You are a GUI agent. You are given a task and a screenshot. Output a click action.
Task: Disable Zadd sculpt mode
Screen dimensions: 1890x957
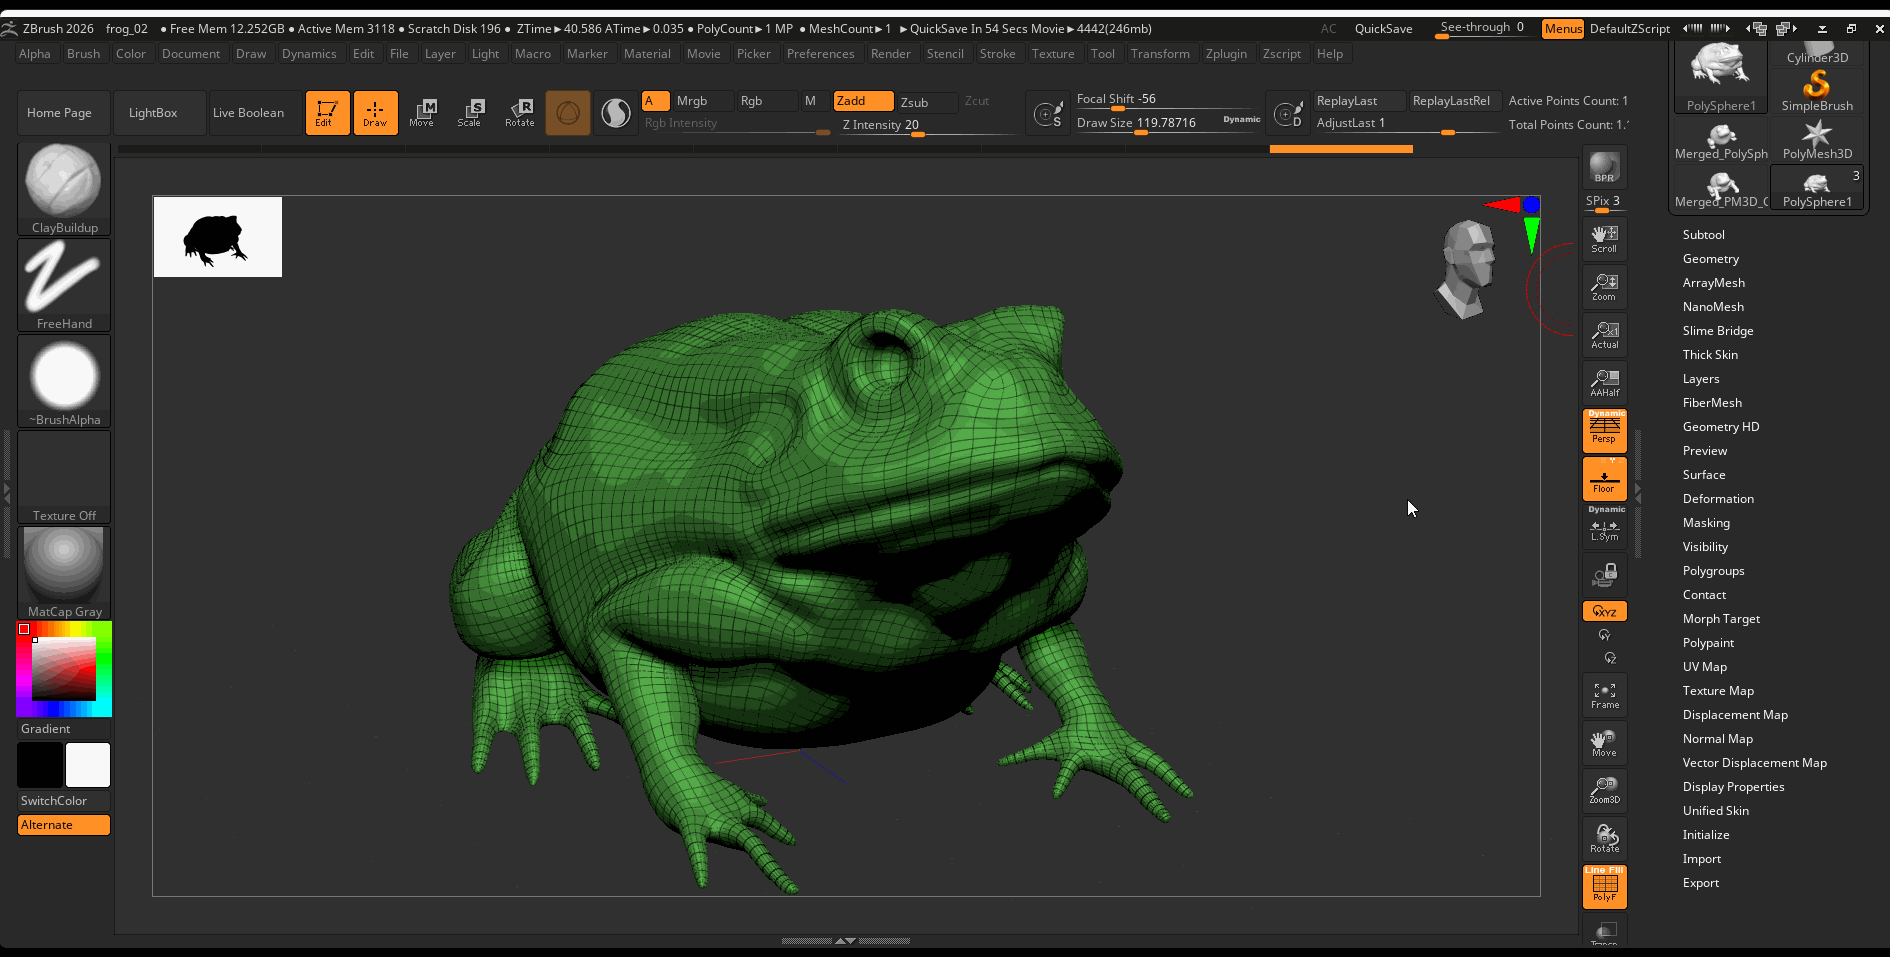click(x=863, y=101)
